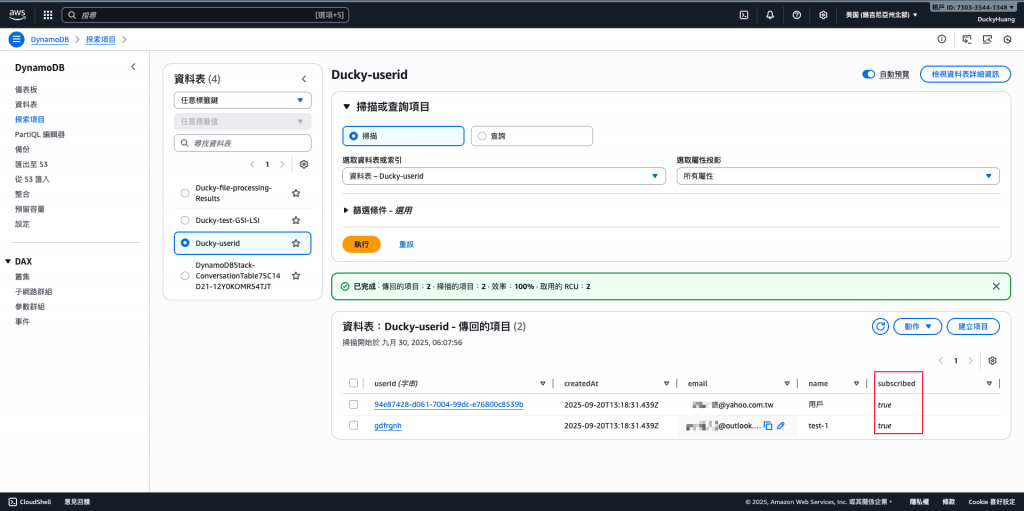Edit the outlook email value

coord(781,425)
